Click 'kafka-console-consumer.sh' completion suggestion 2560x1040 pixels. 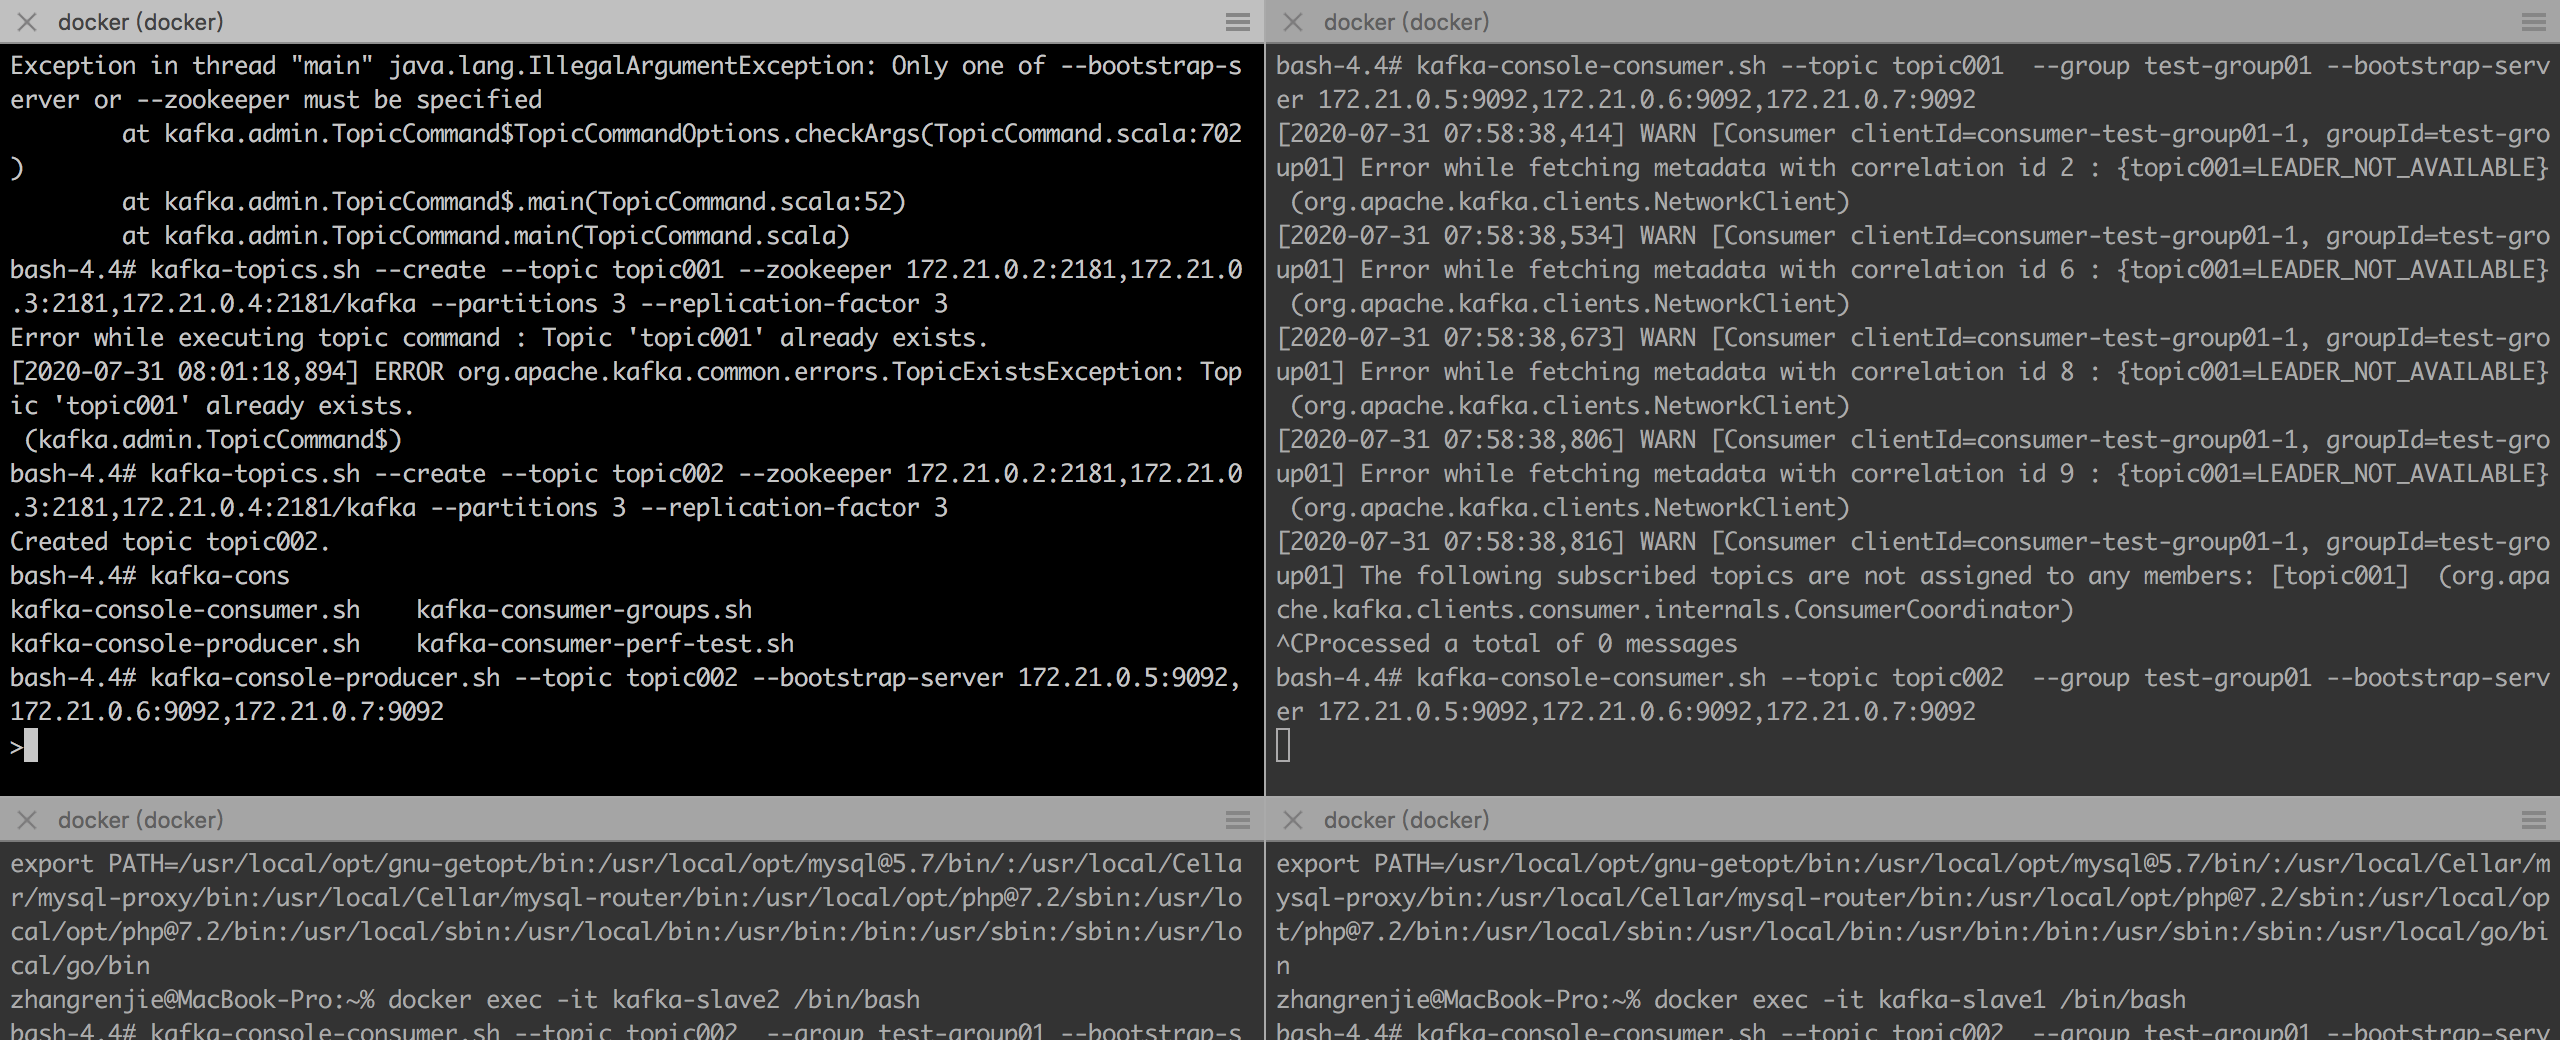pos(185,610)
